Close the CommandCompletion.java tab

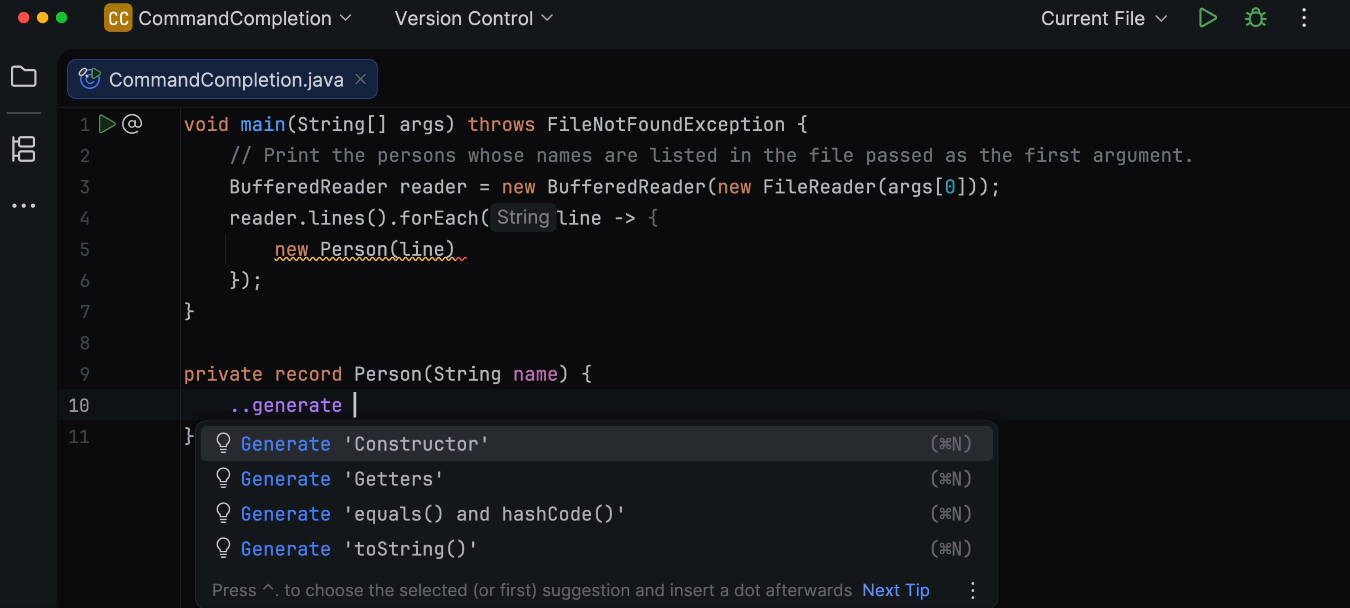point(361,79)
